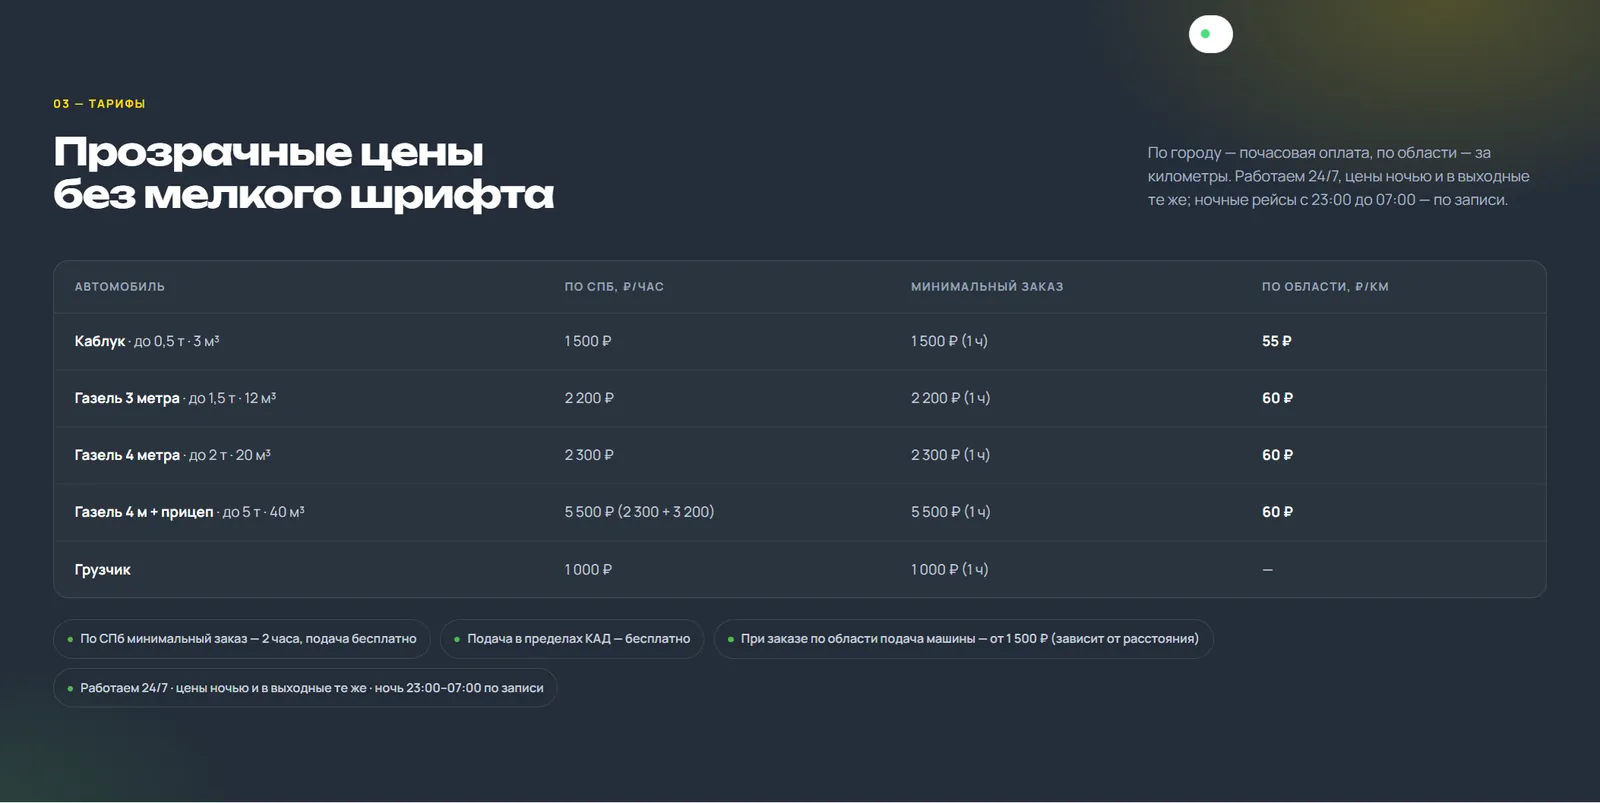Select the "Грузчик" row name
Screen dimensions: 1600x803
(x=102, y=570)
